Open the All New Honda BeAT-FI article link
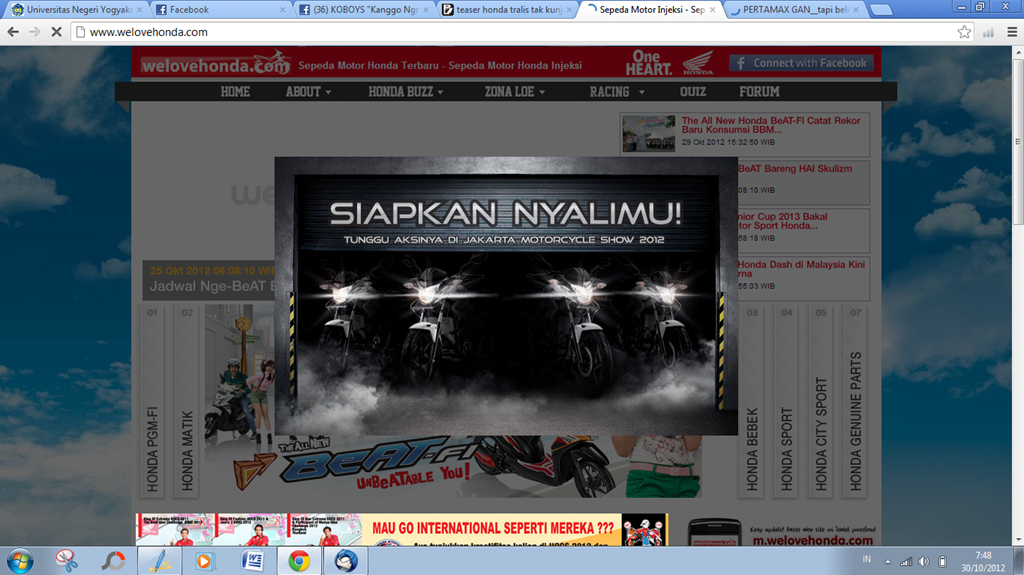Screen dimensions: 1024x575 tap(770, 126)
